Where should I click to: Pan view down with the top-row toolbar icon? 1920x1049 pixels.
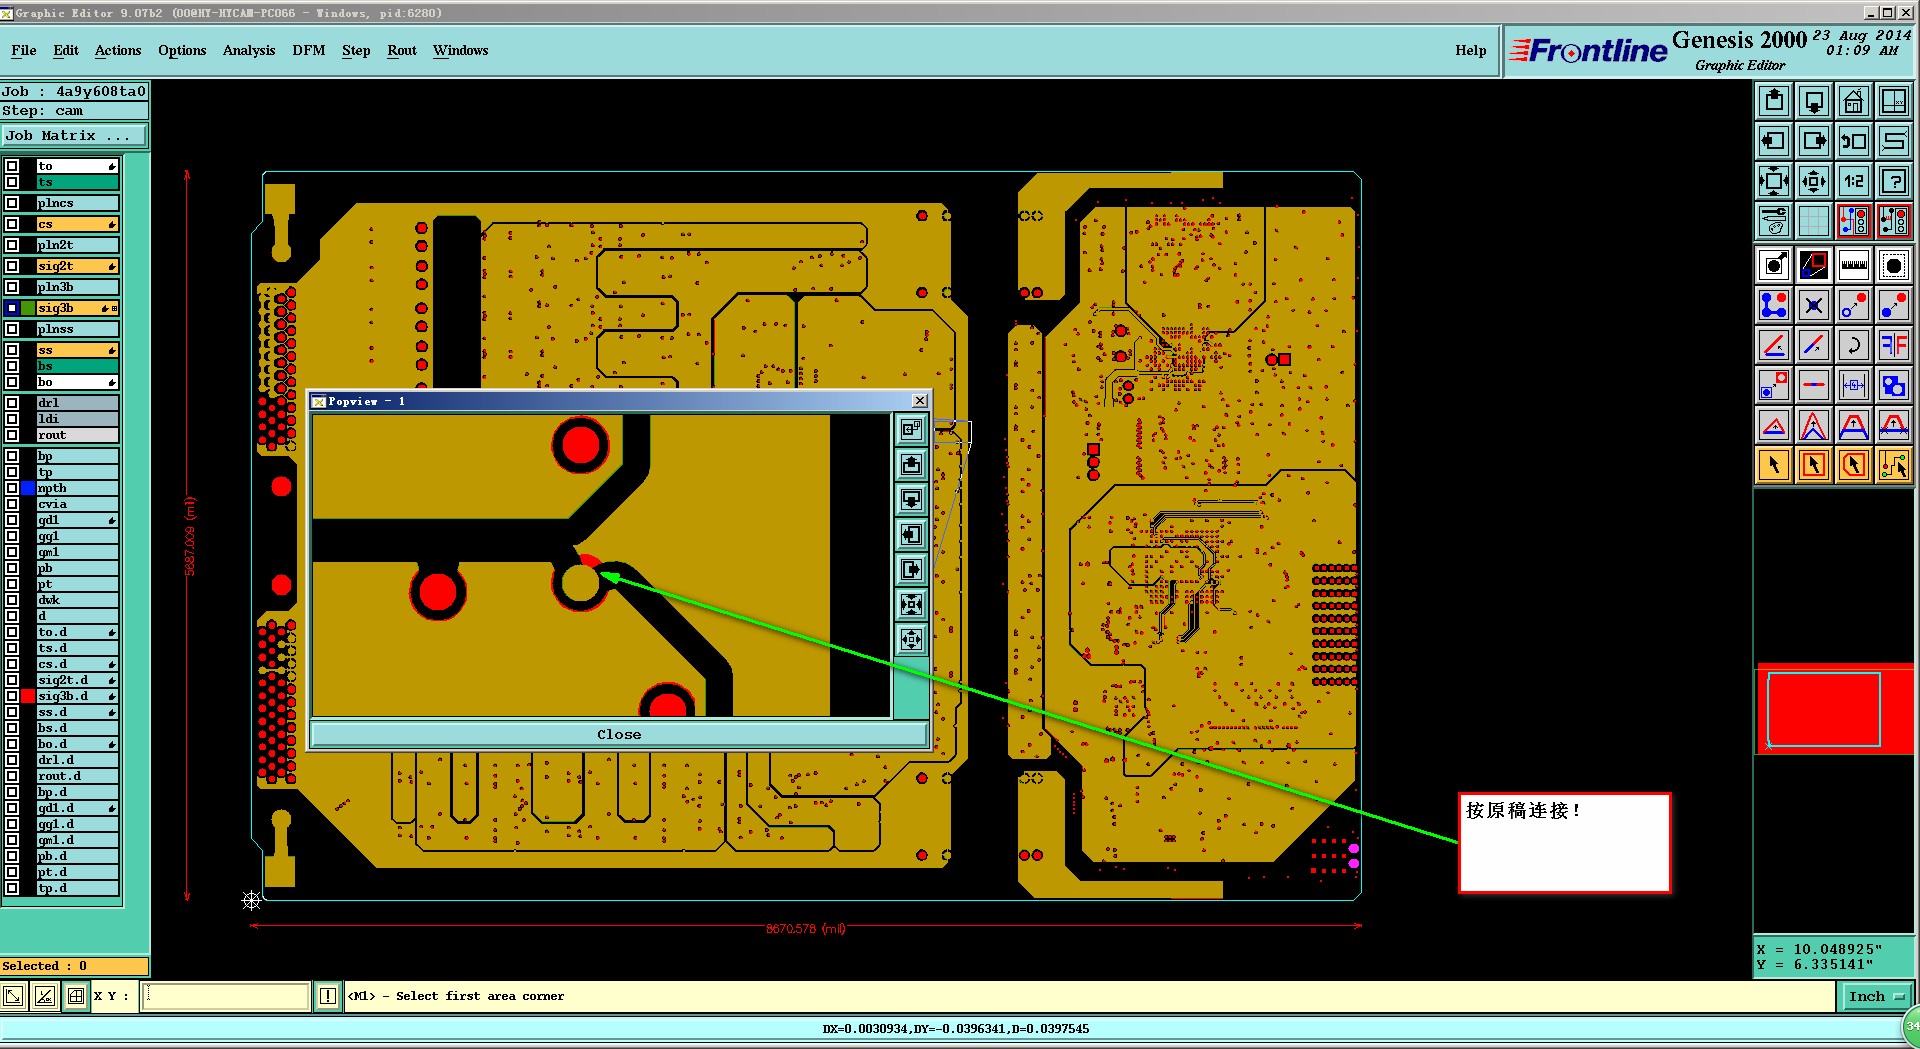1814,100
